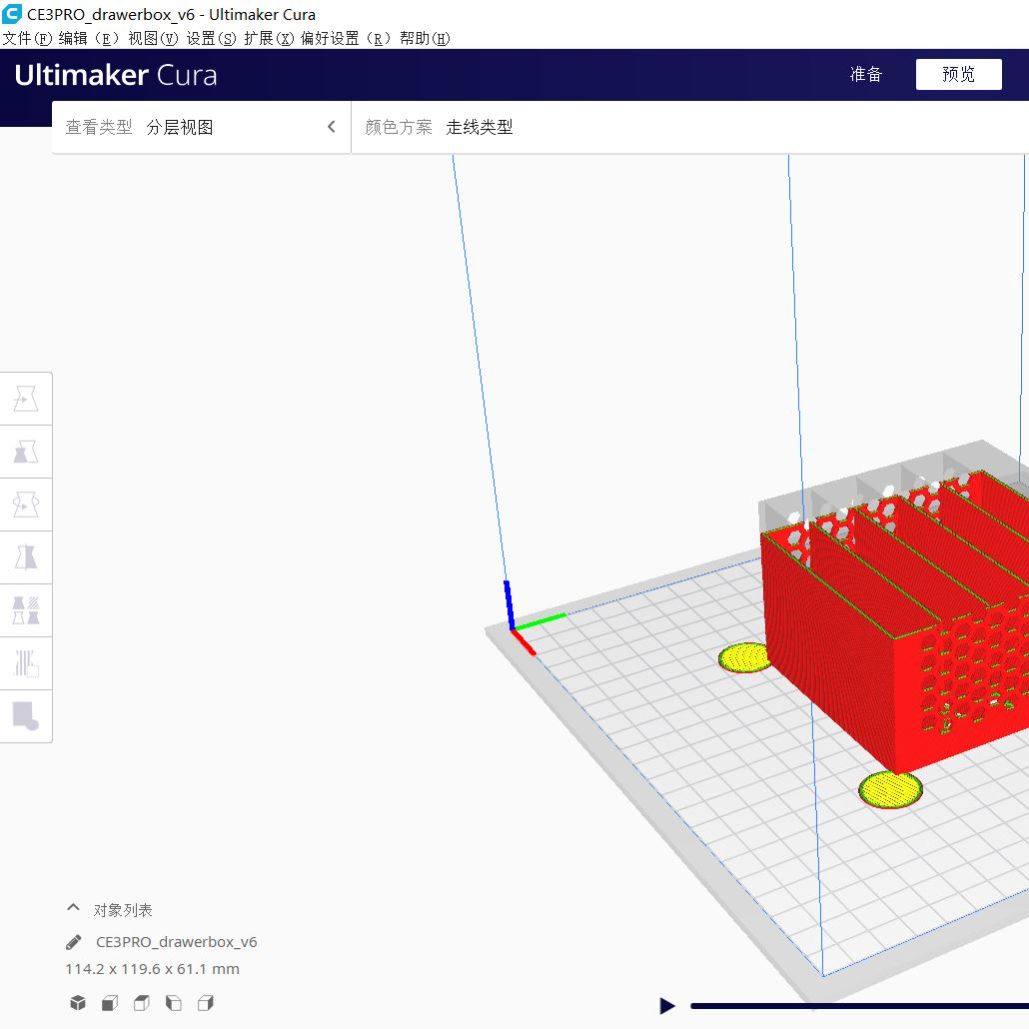Play the layer simulation

click(x=667, y=1006)
